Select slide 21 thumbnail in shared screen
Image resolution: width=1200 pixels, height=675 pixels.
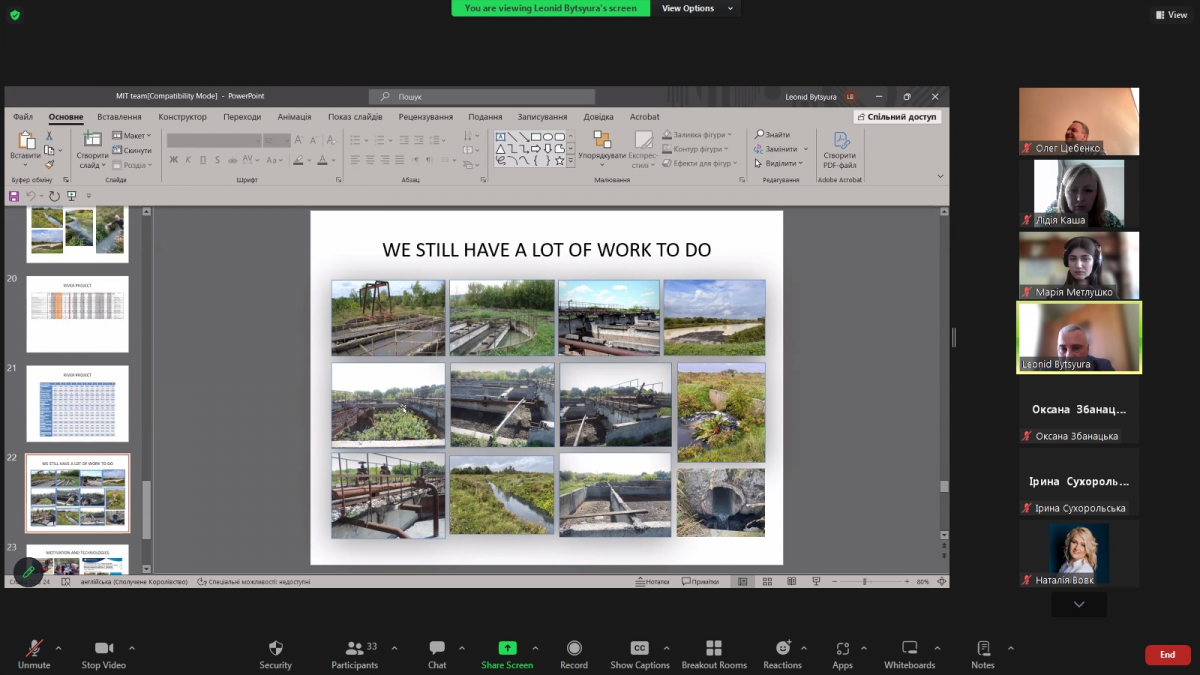(x=77, y=403)
